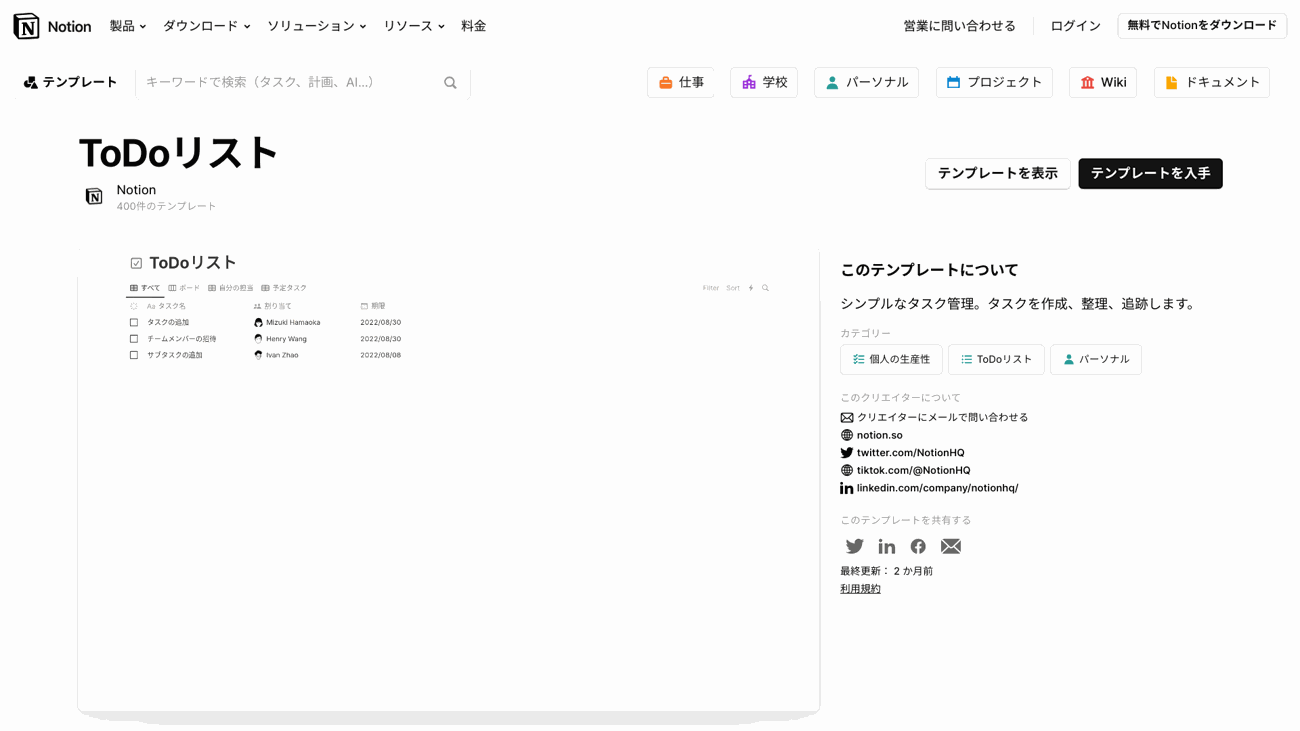Viewport: 1300px width, 731px height.
Task: Share template via email envelope icon
Action: tap(950, 546)
